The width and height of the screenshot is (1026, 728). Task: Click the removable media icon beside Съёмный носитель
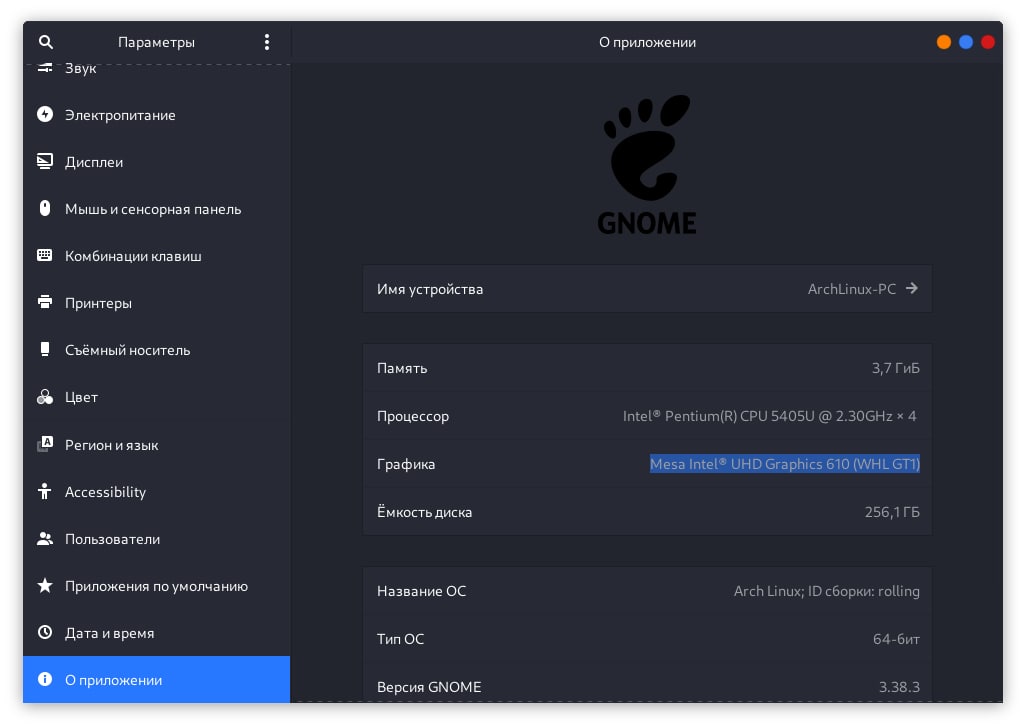pyautogui.click(x=44, y=349)
